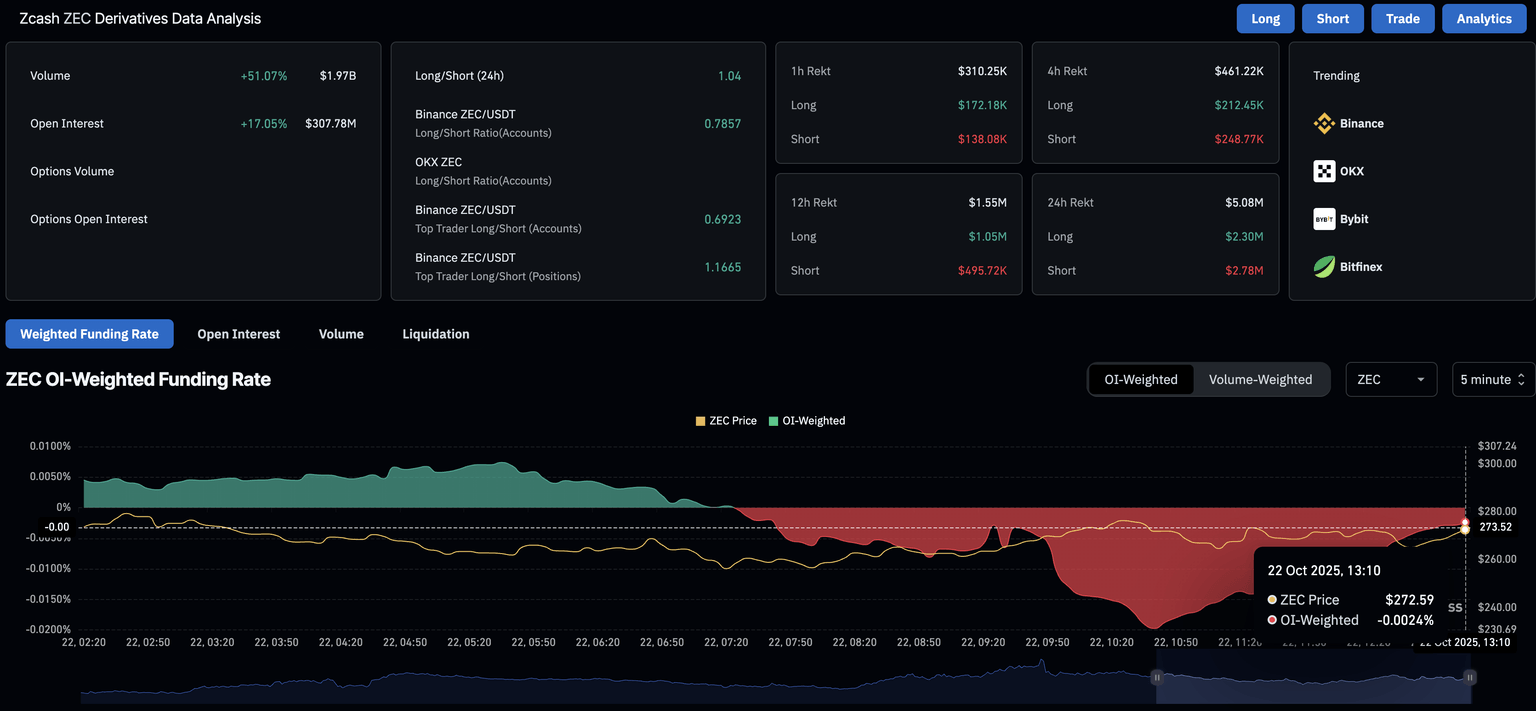Click the Binance logo icon in Trending
1536x711 pixels.
[x=1324, y=123]
